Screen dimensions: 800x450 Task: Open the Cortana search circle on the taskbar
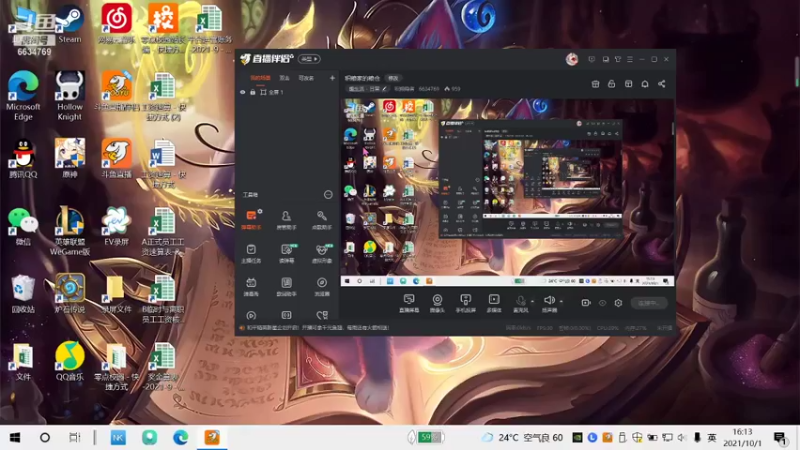pyautogui.click(x=45, y=437)
